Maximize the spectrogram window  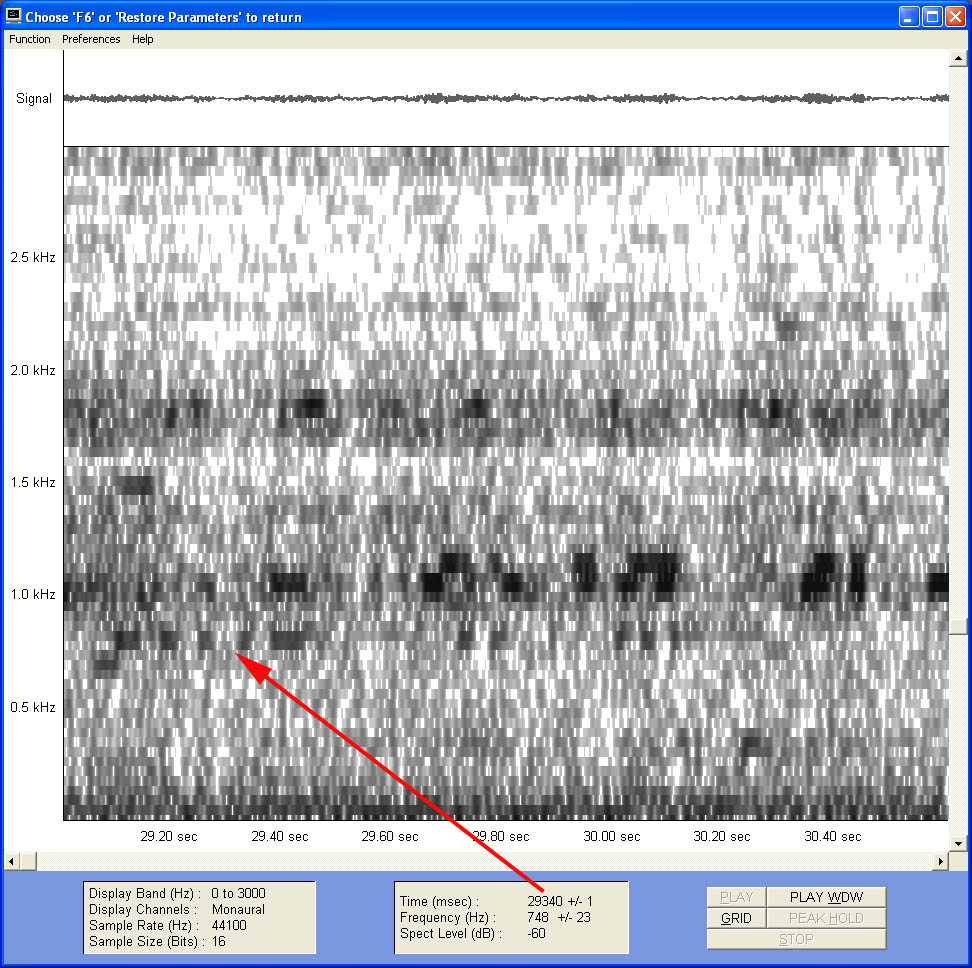pyautogui.click(x=932, y=17)
